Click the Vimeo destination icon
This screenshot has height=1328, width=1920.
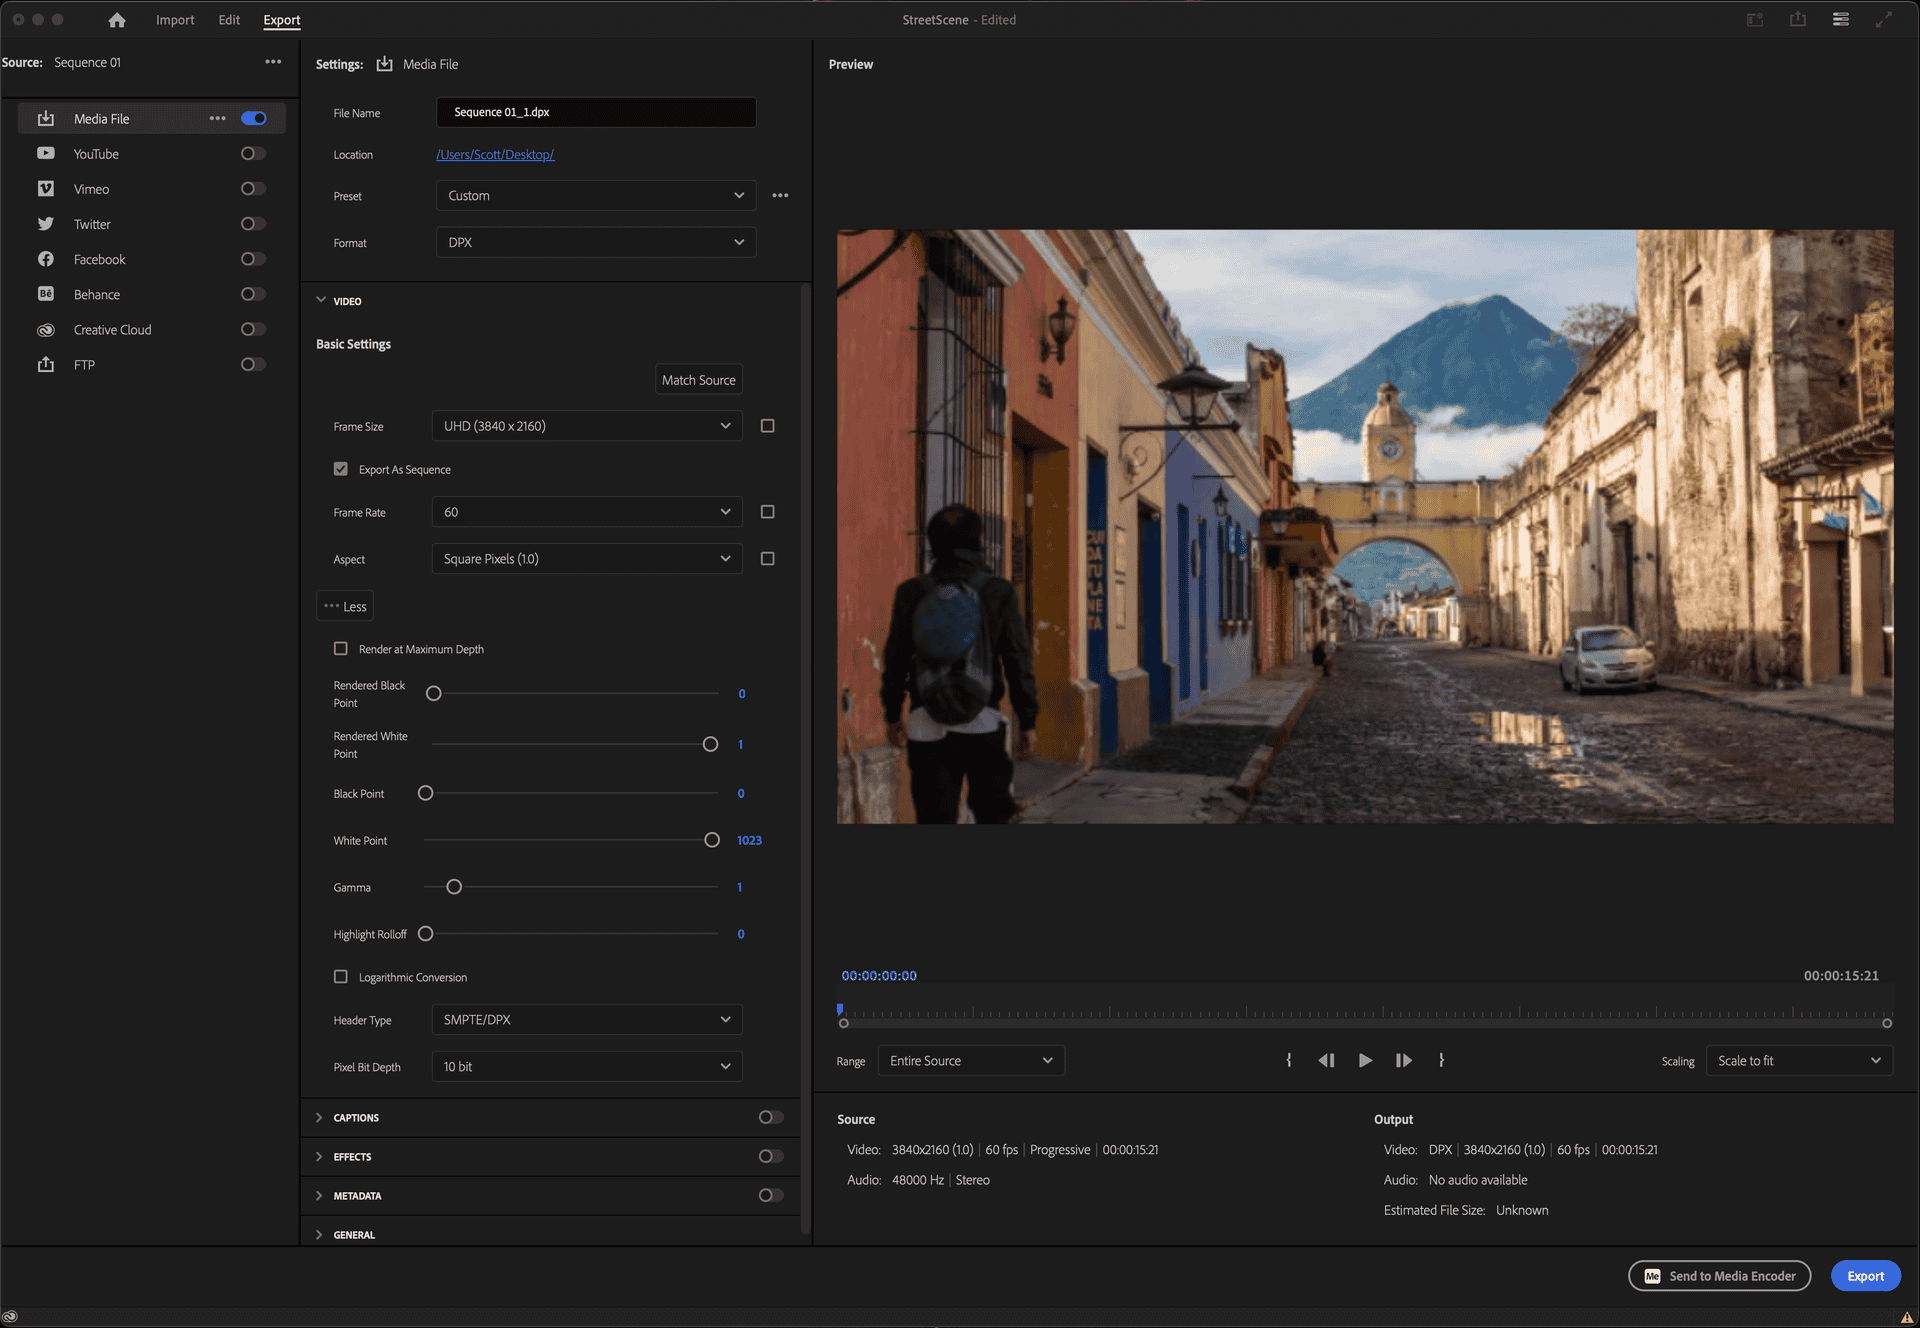46,189
